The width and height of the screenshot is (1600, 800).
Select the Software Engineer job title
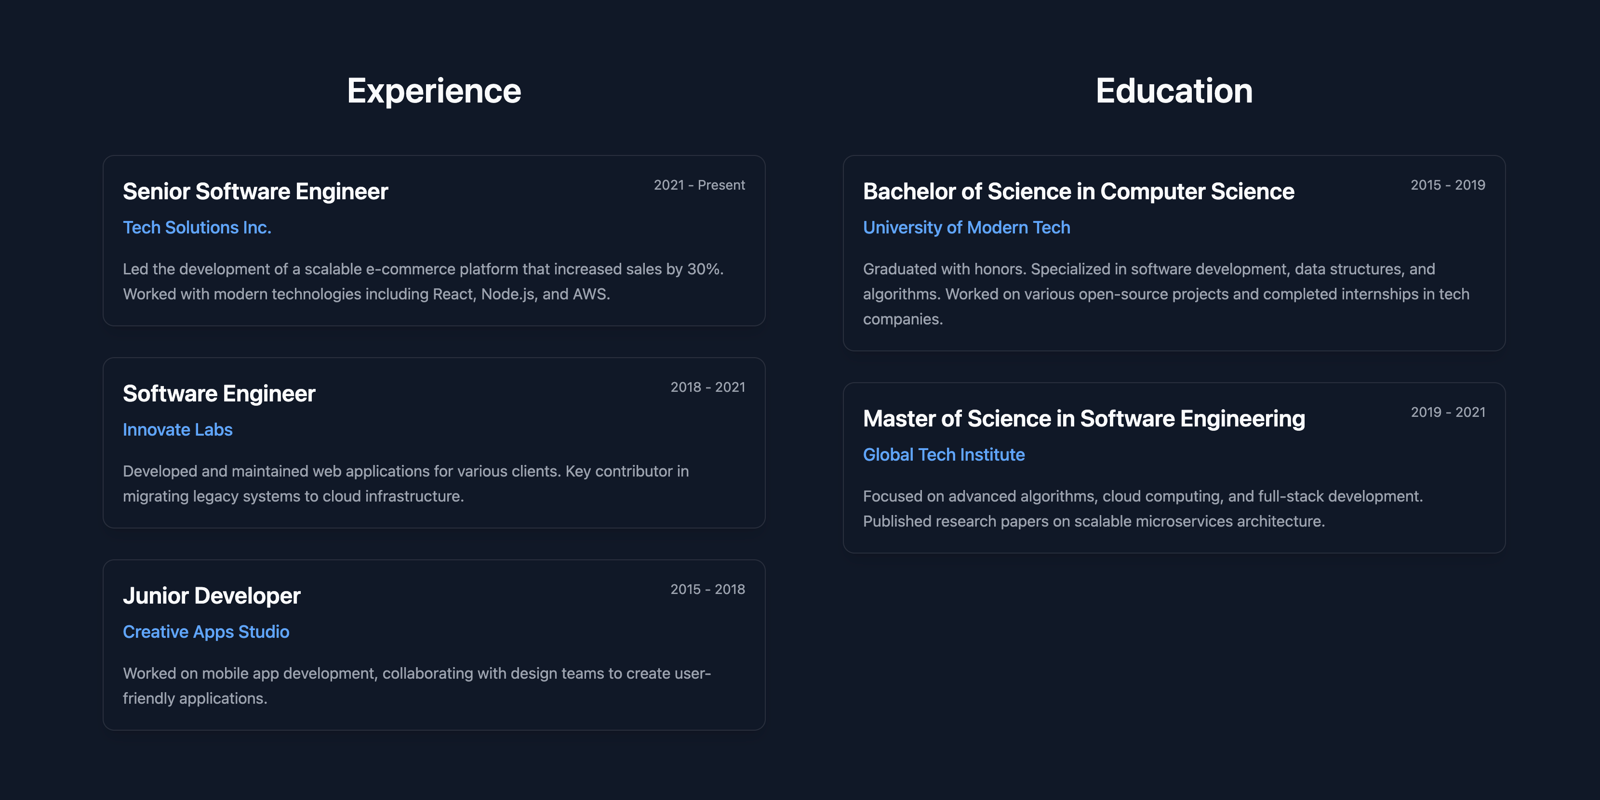click(219, 393)
